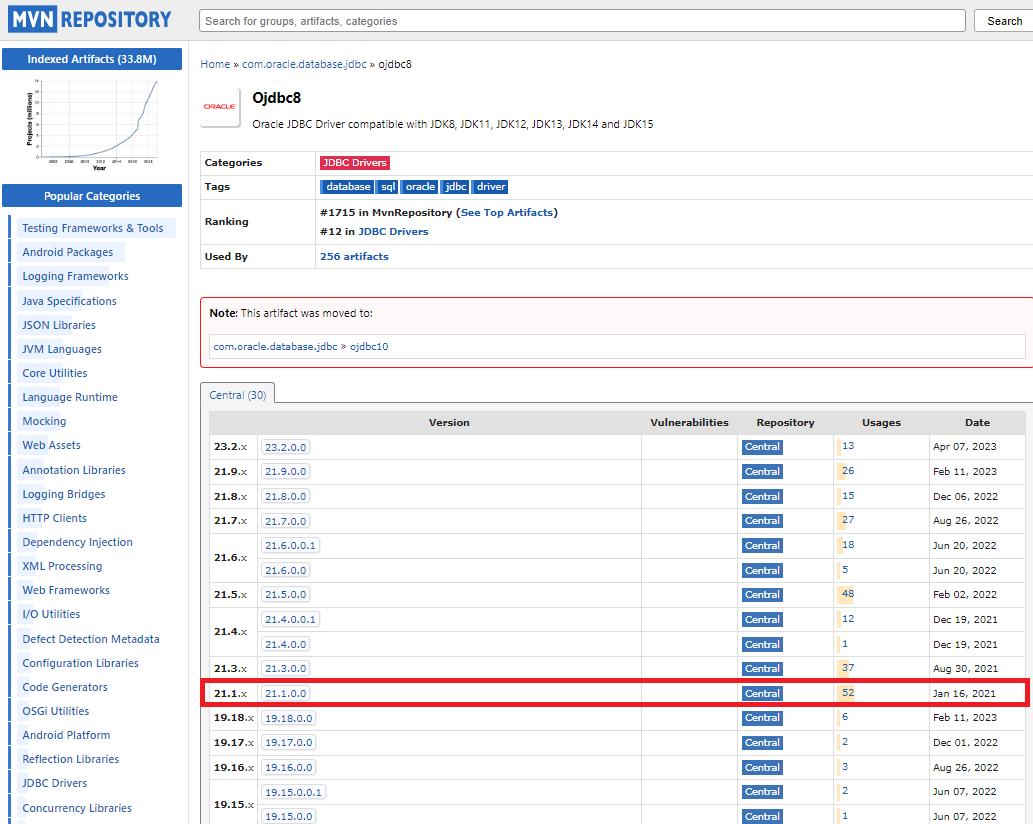The width and height of the screenshot is (1033, 824).
Task: Open JDBC Drivers sidebar category
Action: tap(55, 783)
